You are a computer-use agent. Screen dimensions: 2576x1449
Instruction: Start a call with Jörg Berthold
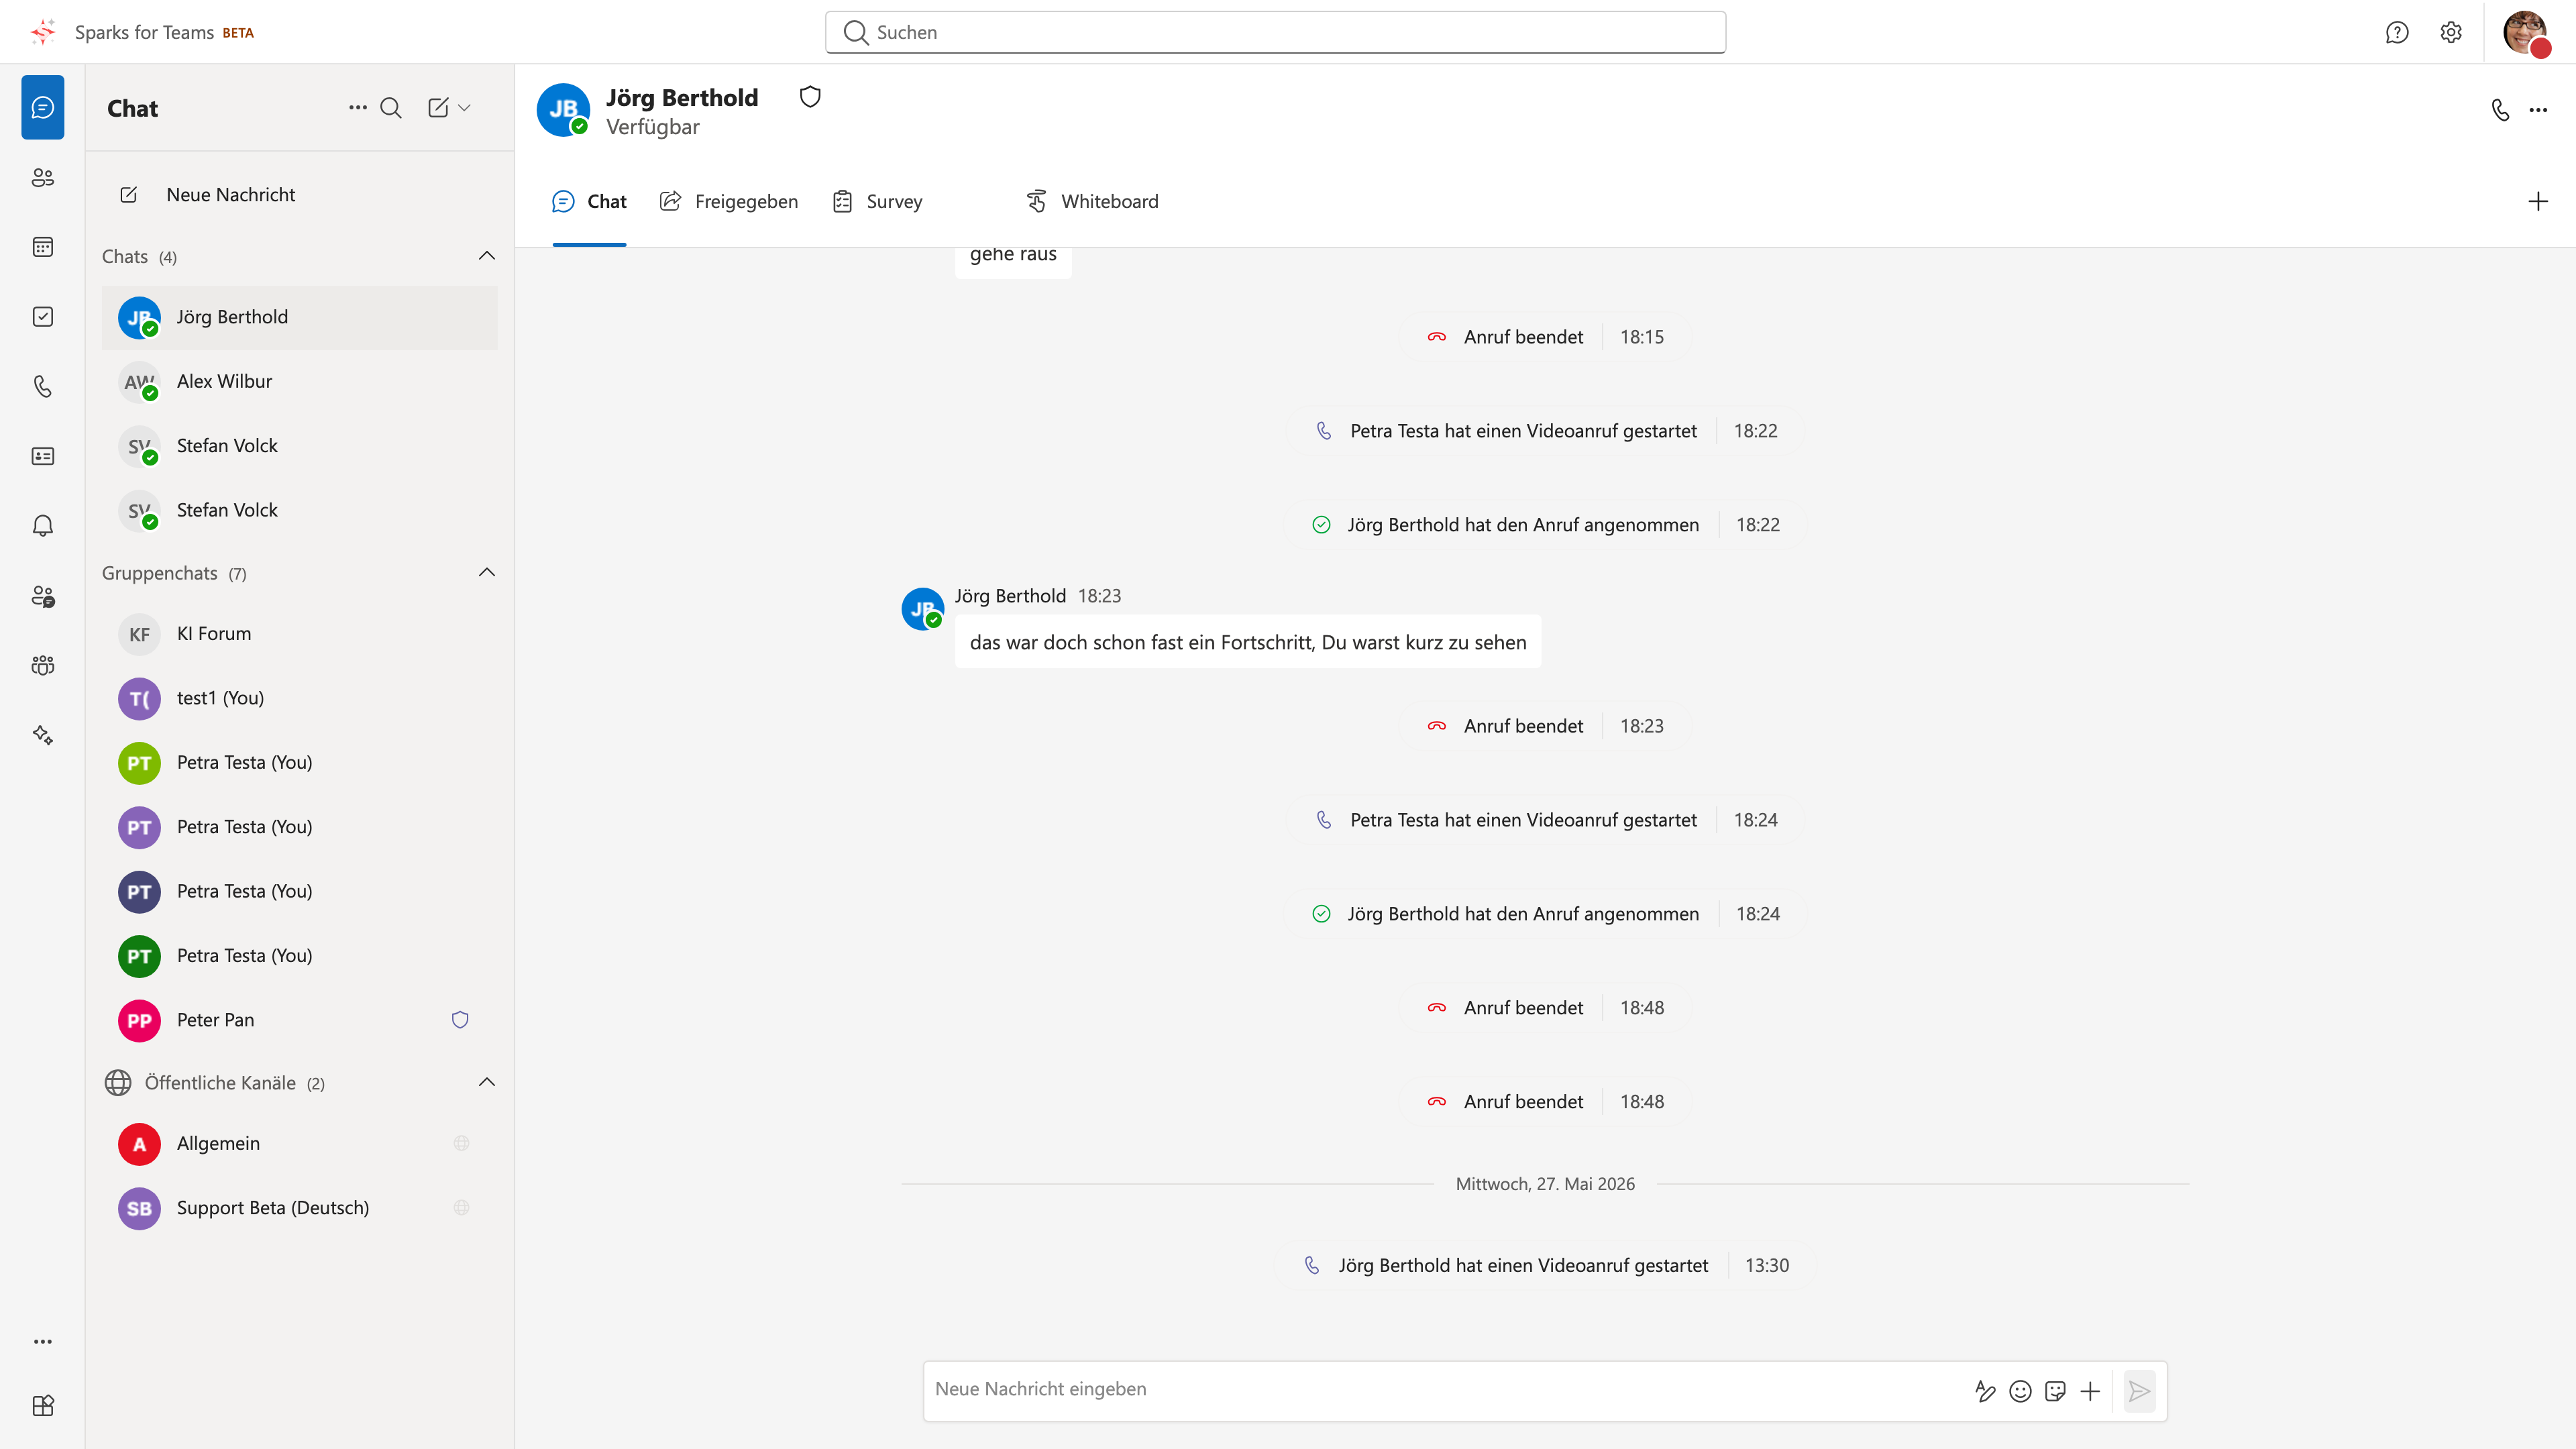pyautogui.click(x=2500, y=109)
